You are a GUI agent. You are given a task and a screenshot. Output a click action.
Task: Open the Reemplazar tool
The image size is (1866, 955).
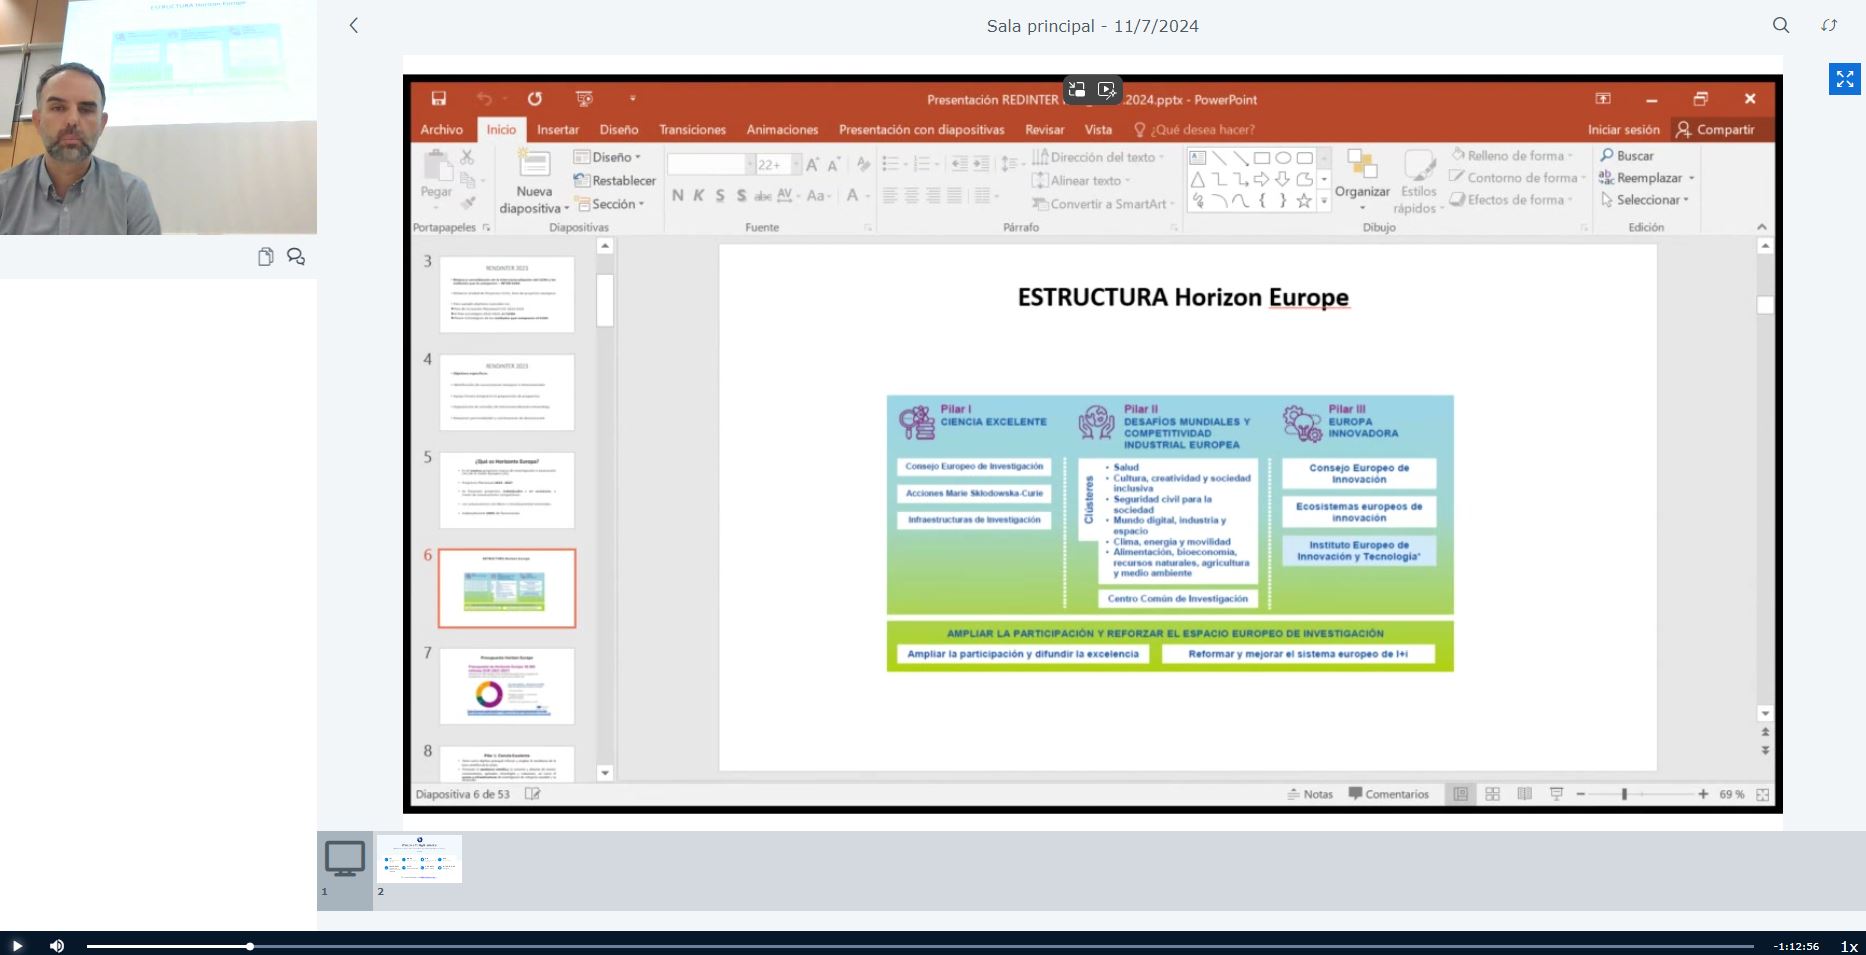1645,178
